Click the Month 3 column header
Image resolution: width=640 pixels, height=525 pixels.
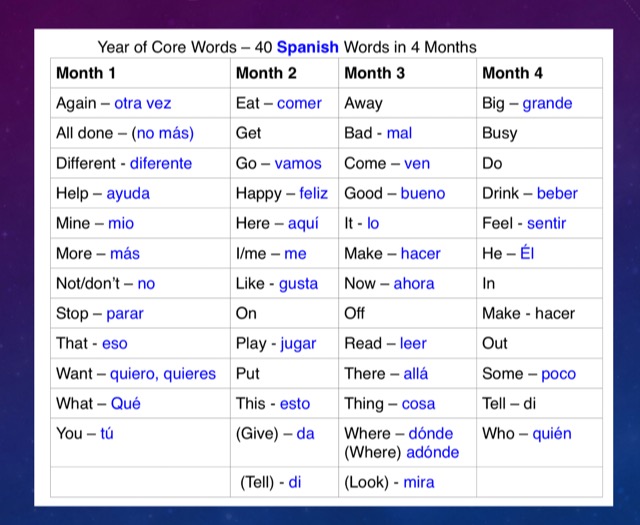(407, 73)
